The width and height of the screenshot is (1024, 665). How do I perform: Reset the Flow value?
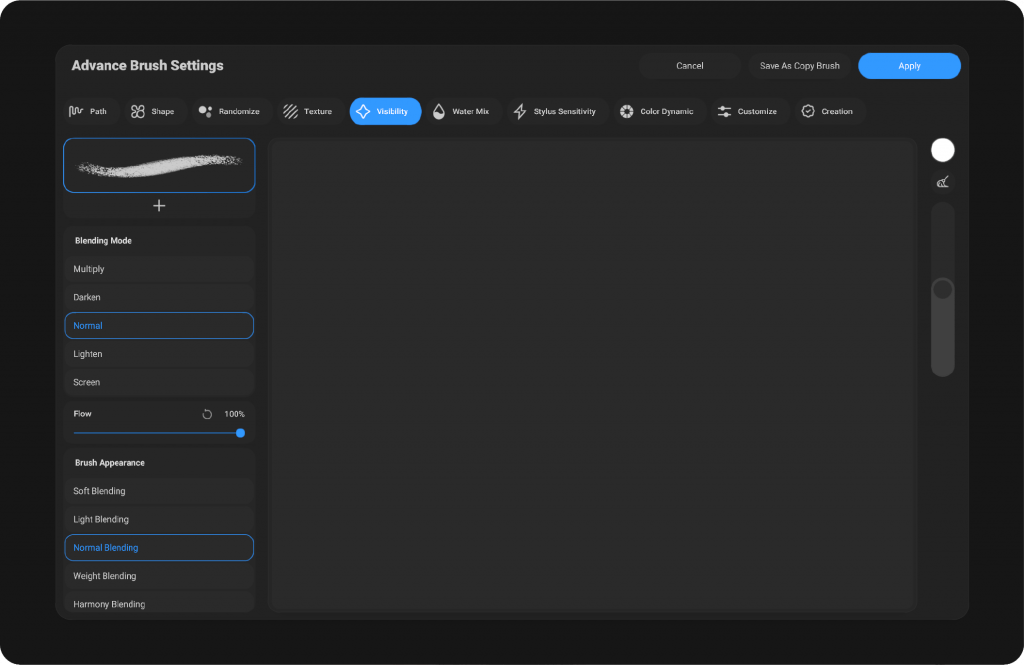(x=207, y=414)
